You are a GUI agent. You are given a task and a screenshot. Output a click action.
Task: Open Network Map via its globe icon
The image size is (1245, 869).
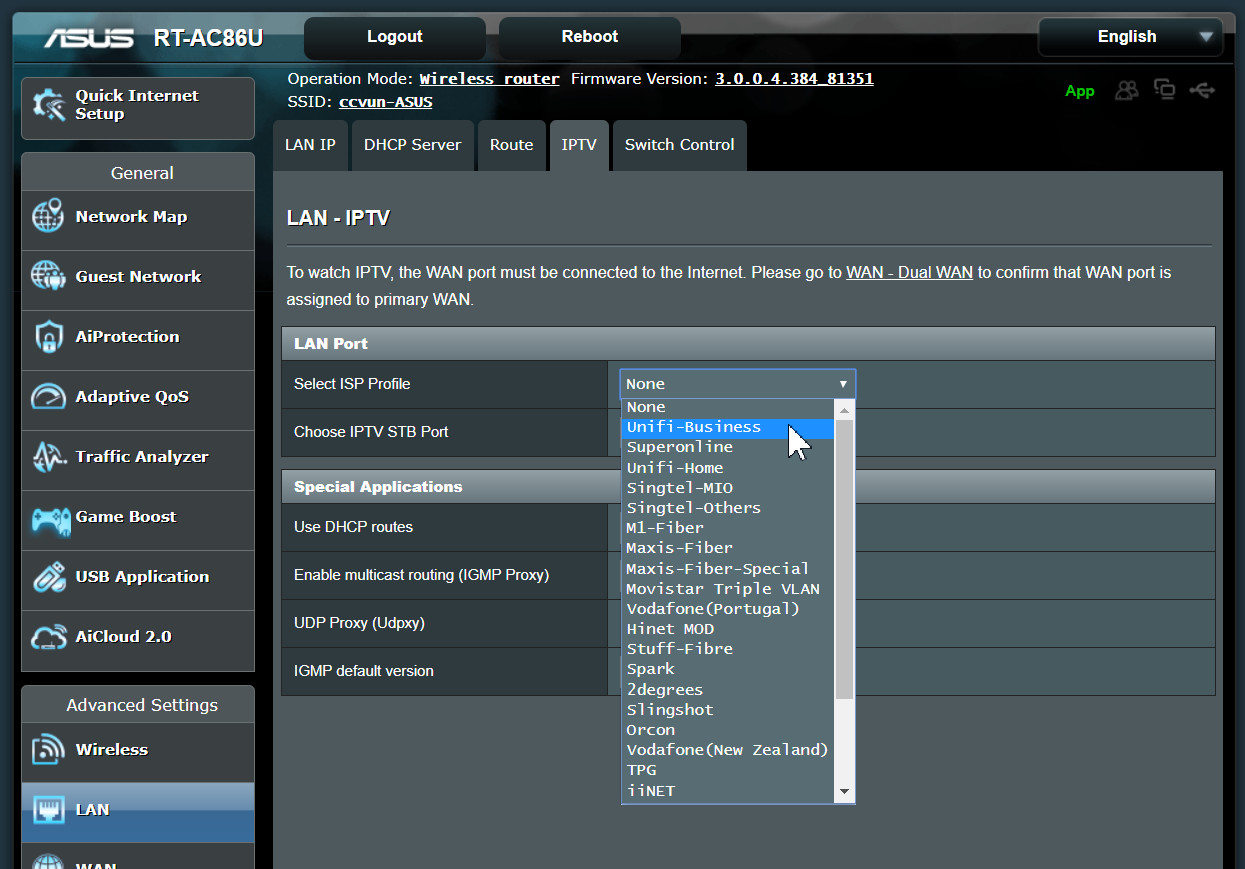[x=48, y=217]
